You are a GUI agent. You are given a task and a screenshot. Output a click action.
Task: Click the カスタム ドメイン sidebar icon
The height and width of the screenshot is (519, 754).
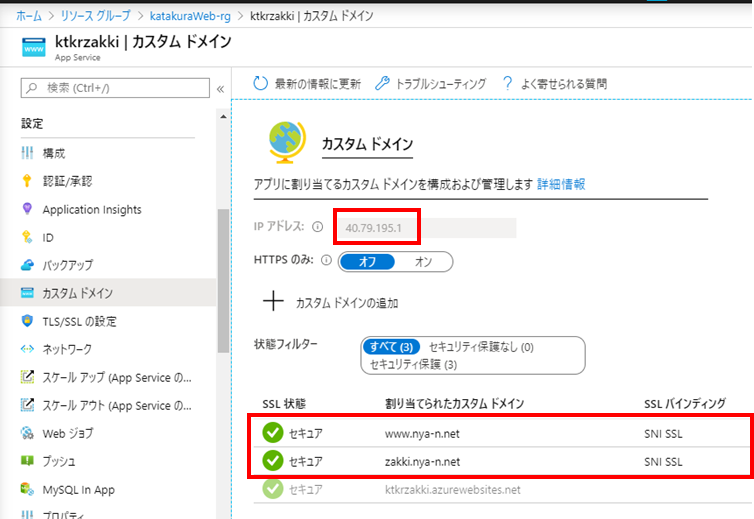(27, 292)
